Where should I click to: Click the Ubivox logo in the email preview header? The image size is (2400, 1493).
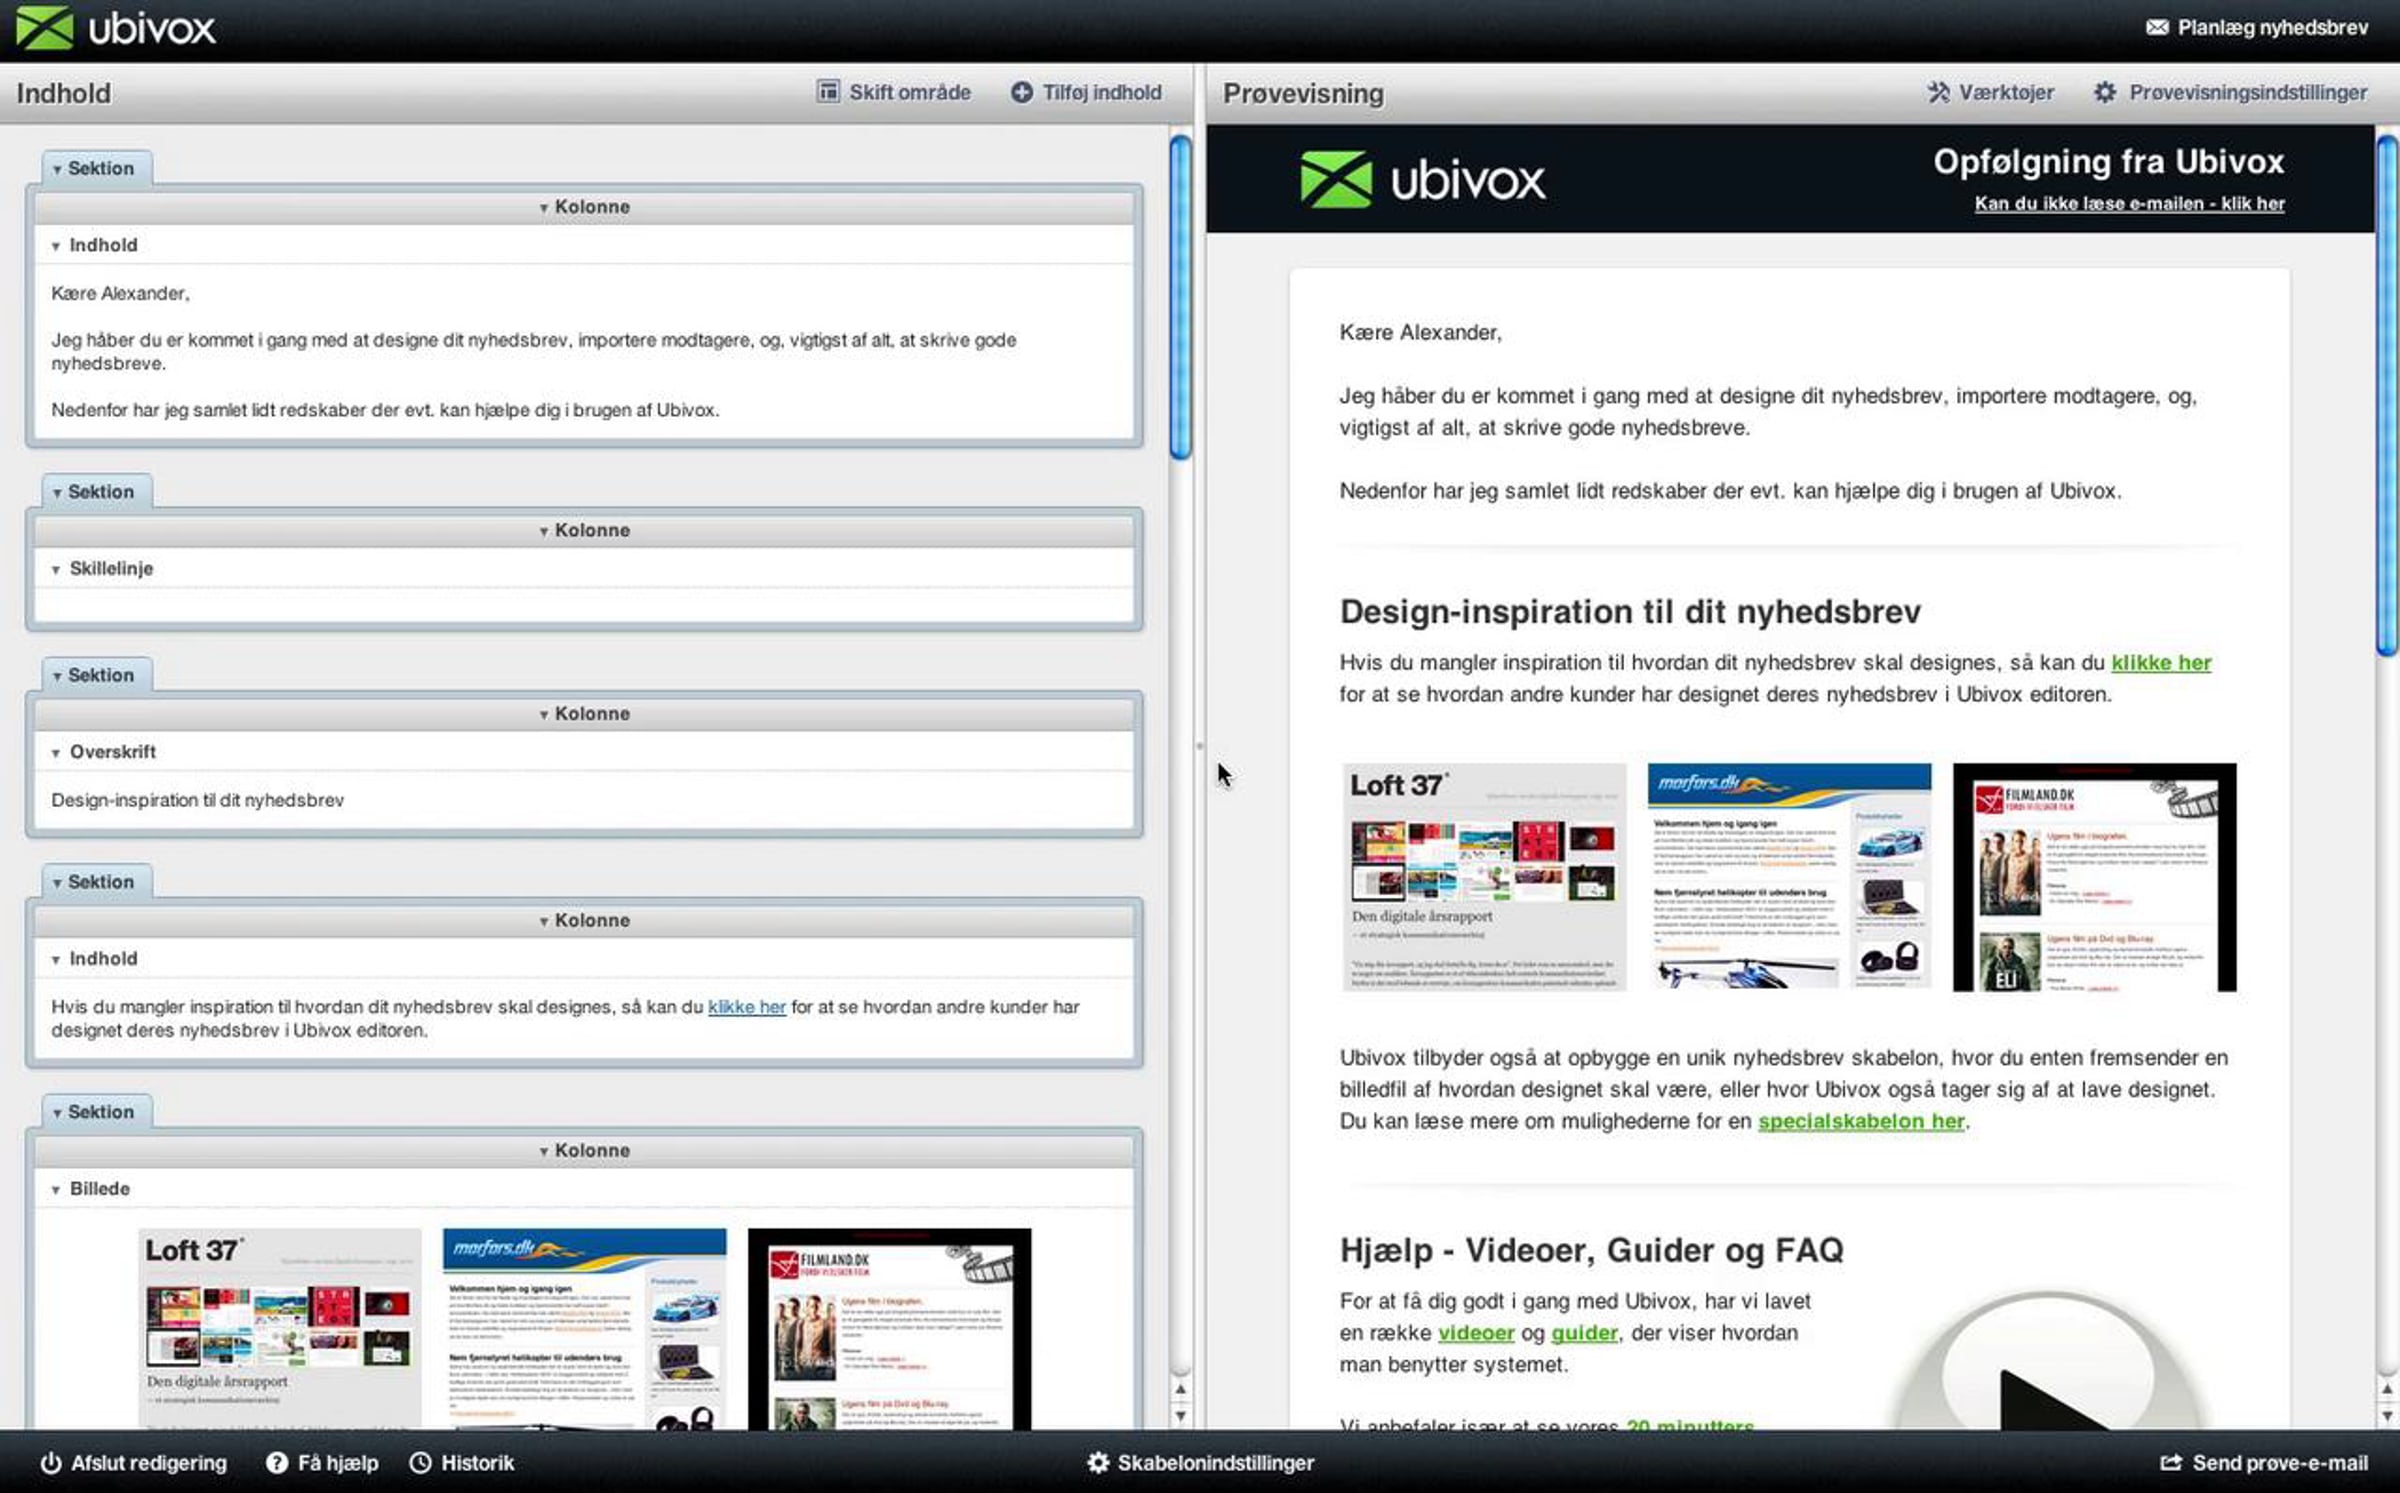pos(1422,180)
